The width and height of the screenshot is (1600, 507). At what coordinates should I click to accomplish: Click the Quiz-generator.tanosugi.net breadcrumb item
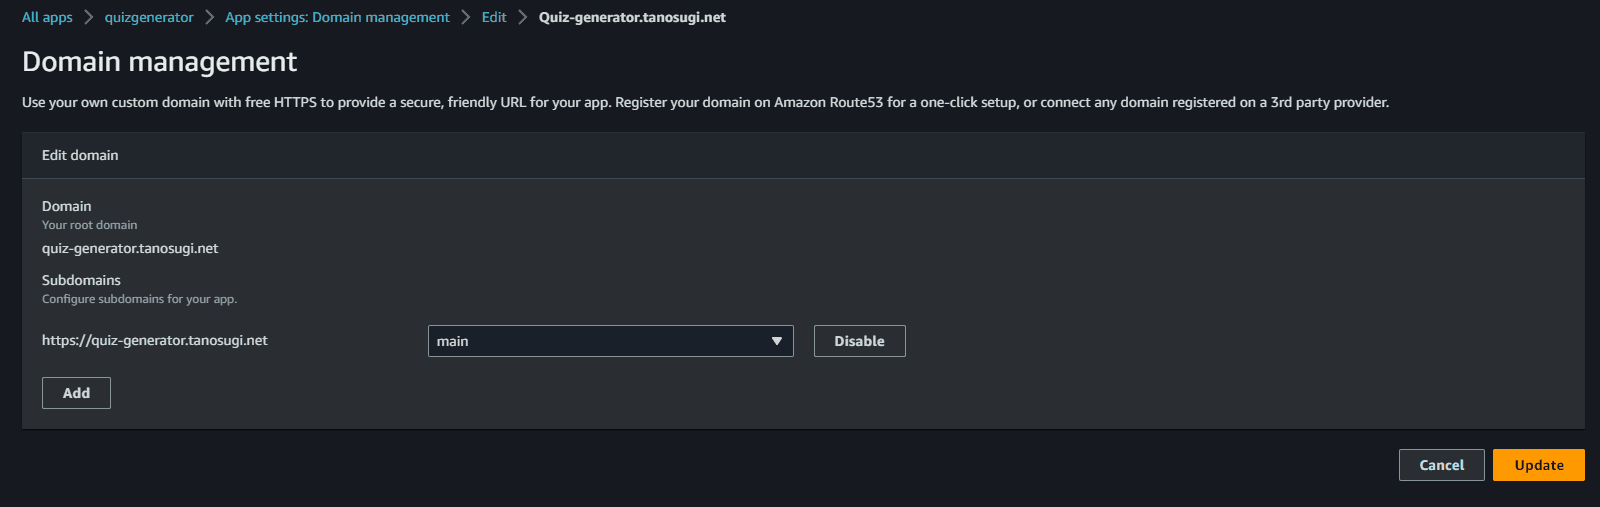[x=632, y=17]
